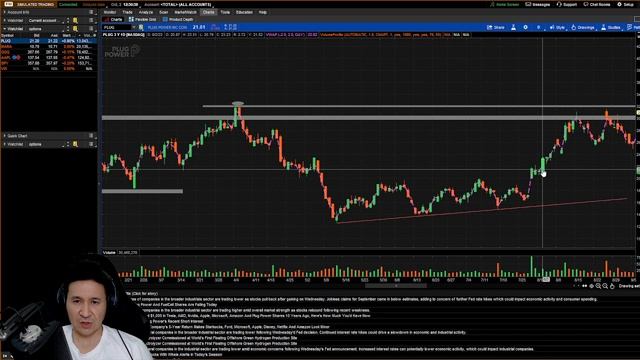The height and width of the screenshot is (360, 640).
Task: Open the Monitor tab
Action: coord(109,12)
